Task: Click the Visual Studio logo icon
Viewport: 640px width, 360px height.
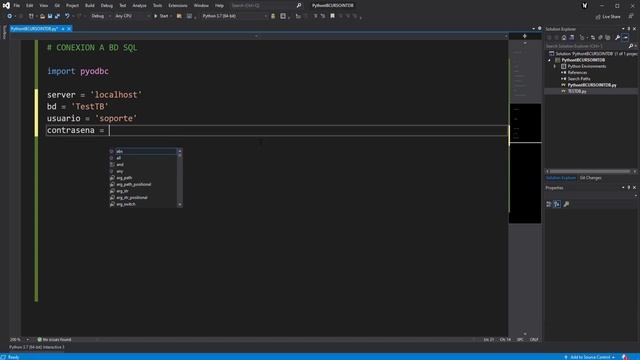Action: [x=6, y=6]
